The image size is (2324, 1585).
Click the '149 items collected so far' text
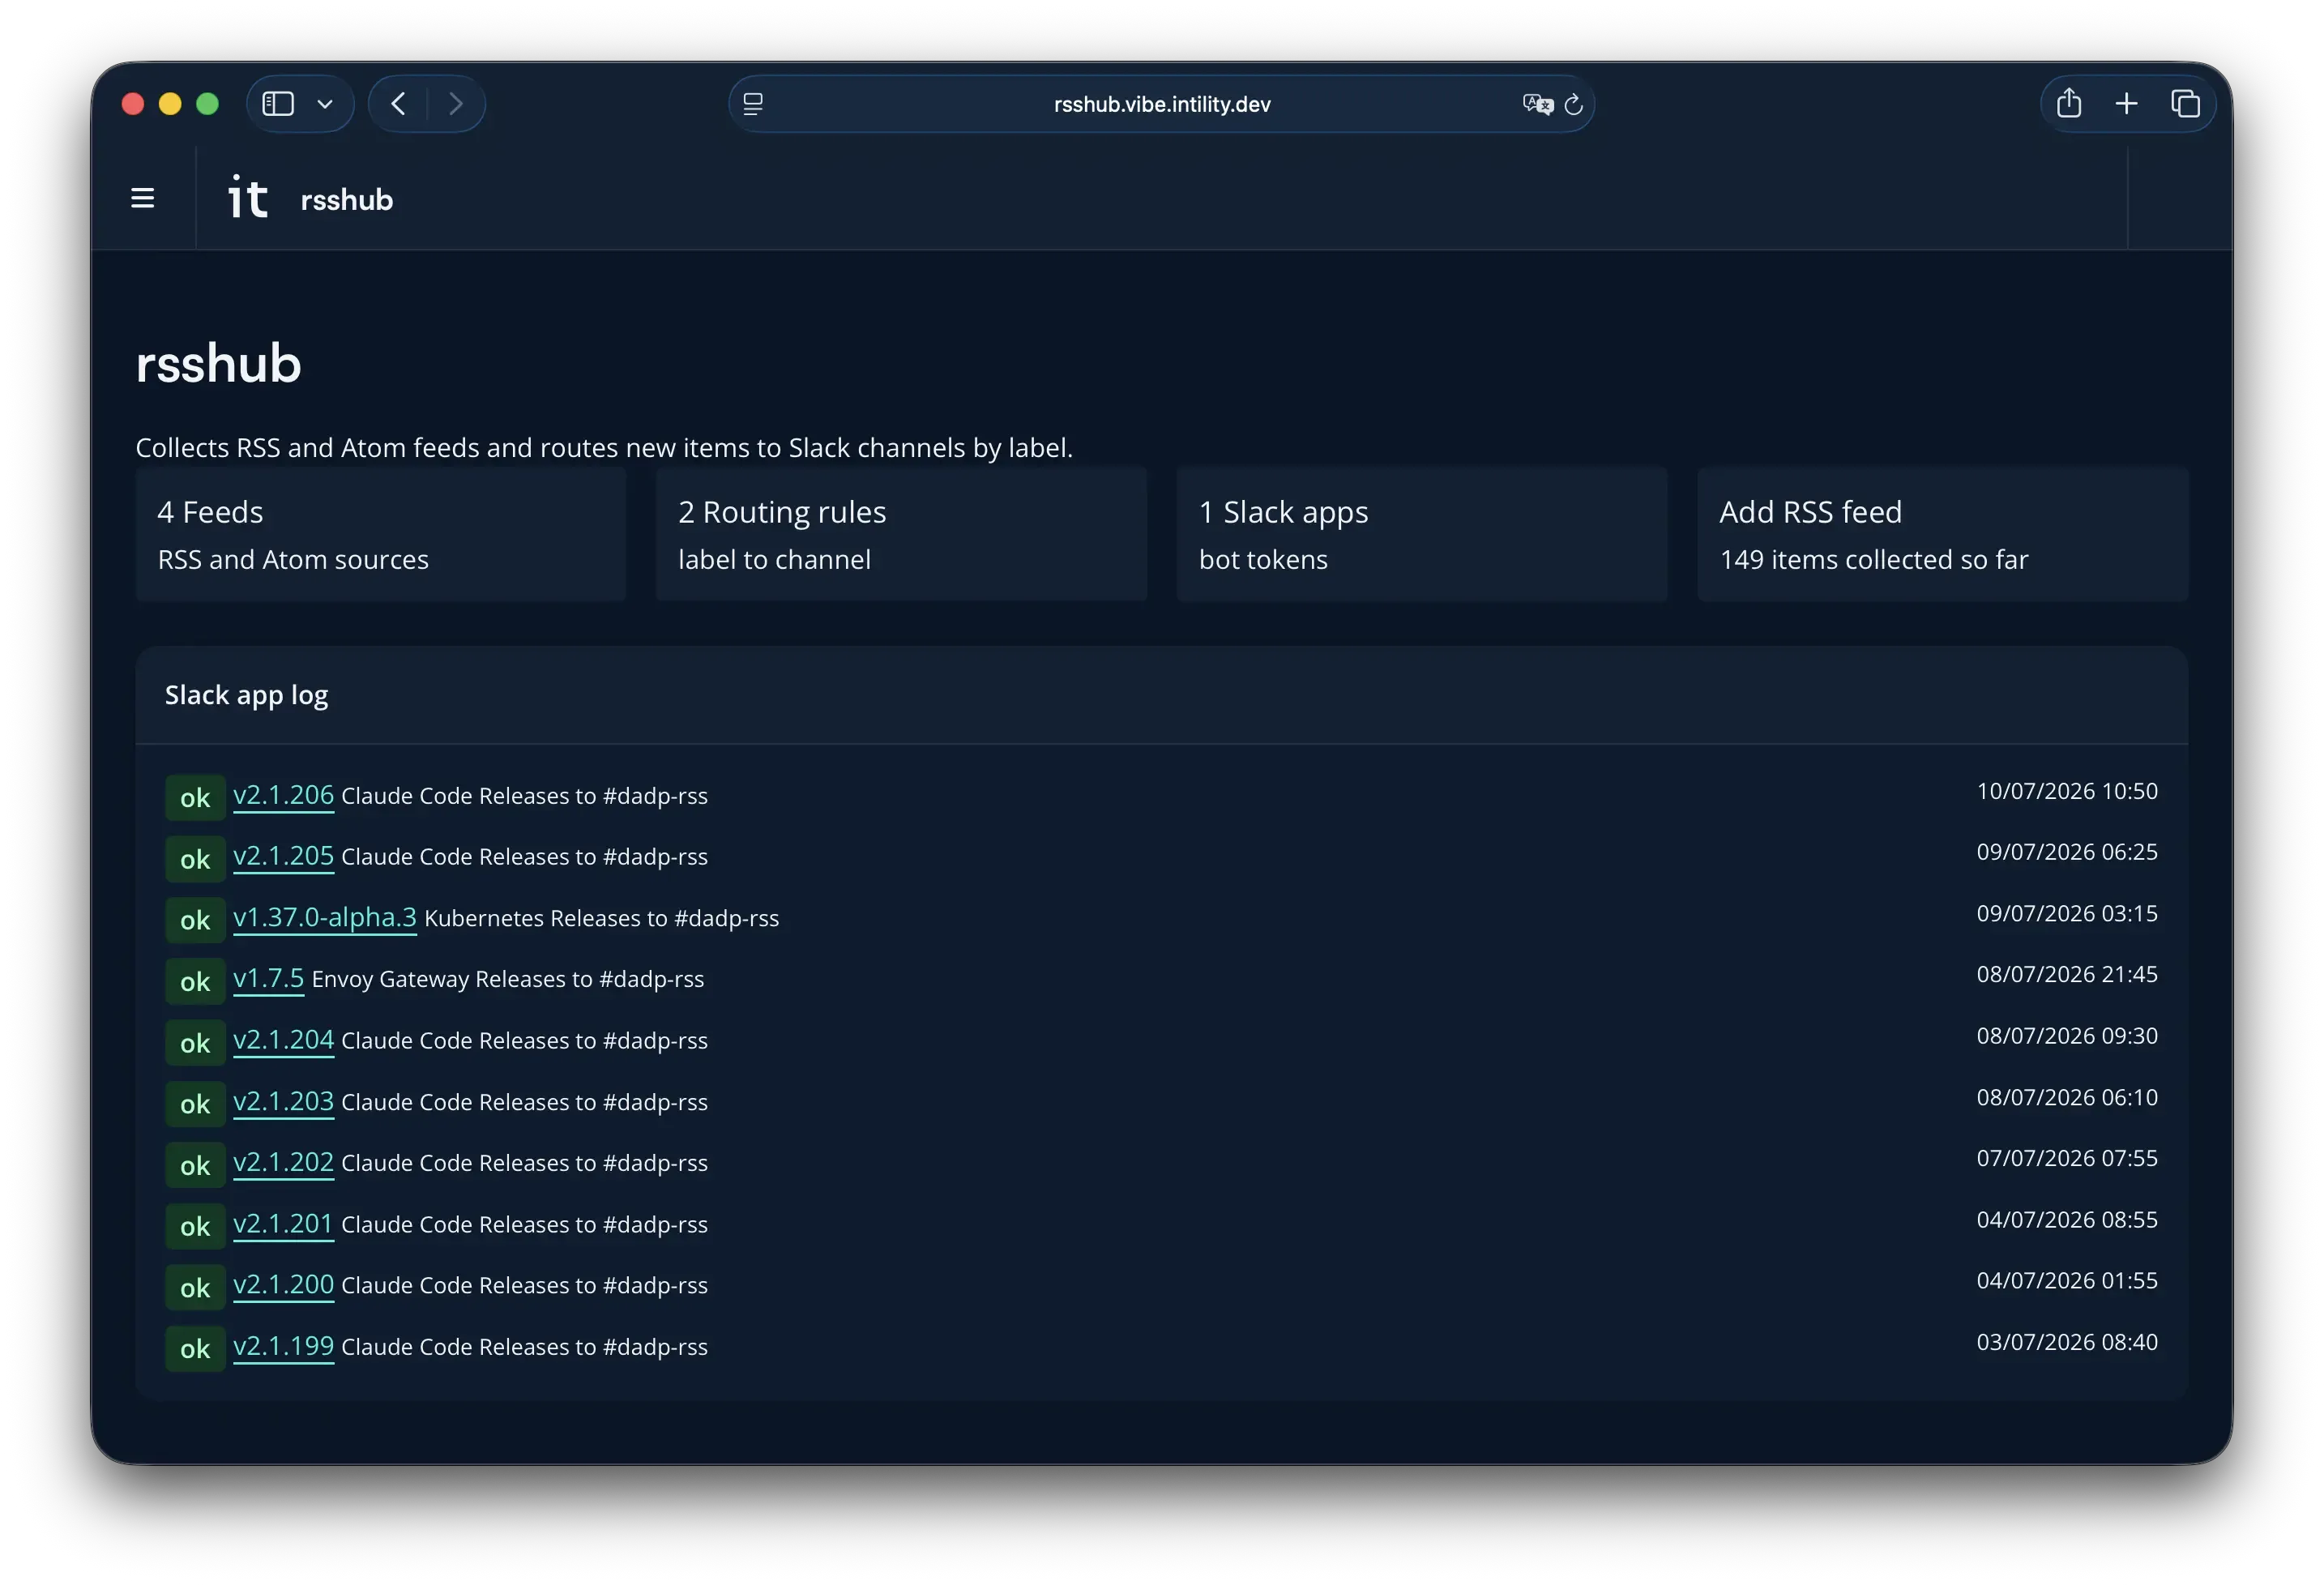click(x=1873, y=559)
